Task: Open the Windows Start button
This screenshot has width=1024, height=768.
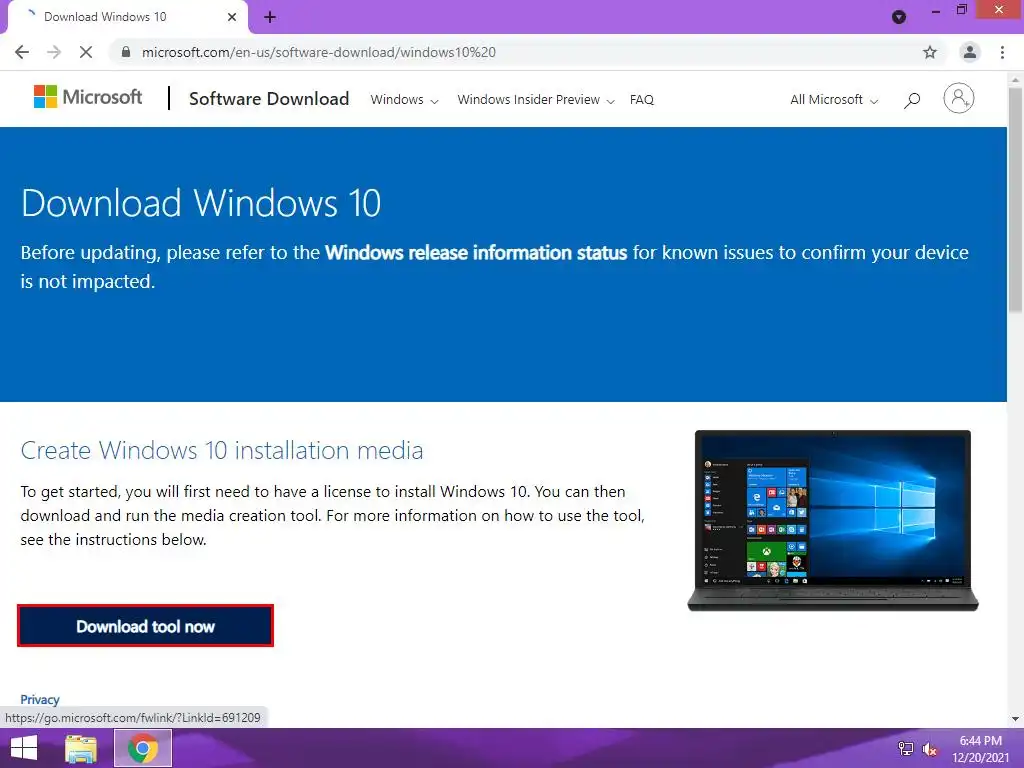Action: coord(24,748)
